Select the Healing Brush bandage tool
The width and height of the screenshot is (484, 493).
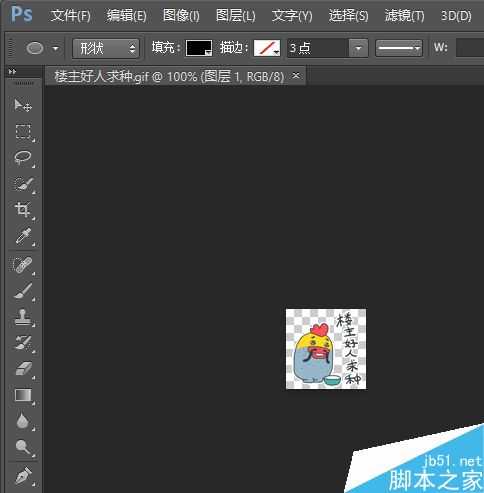22,265
